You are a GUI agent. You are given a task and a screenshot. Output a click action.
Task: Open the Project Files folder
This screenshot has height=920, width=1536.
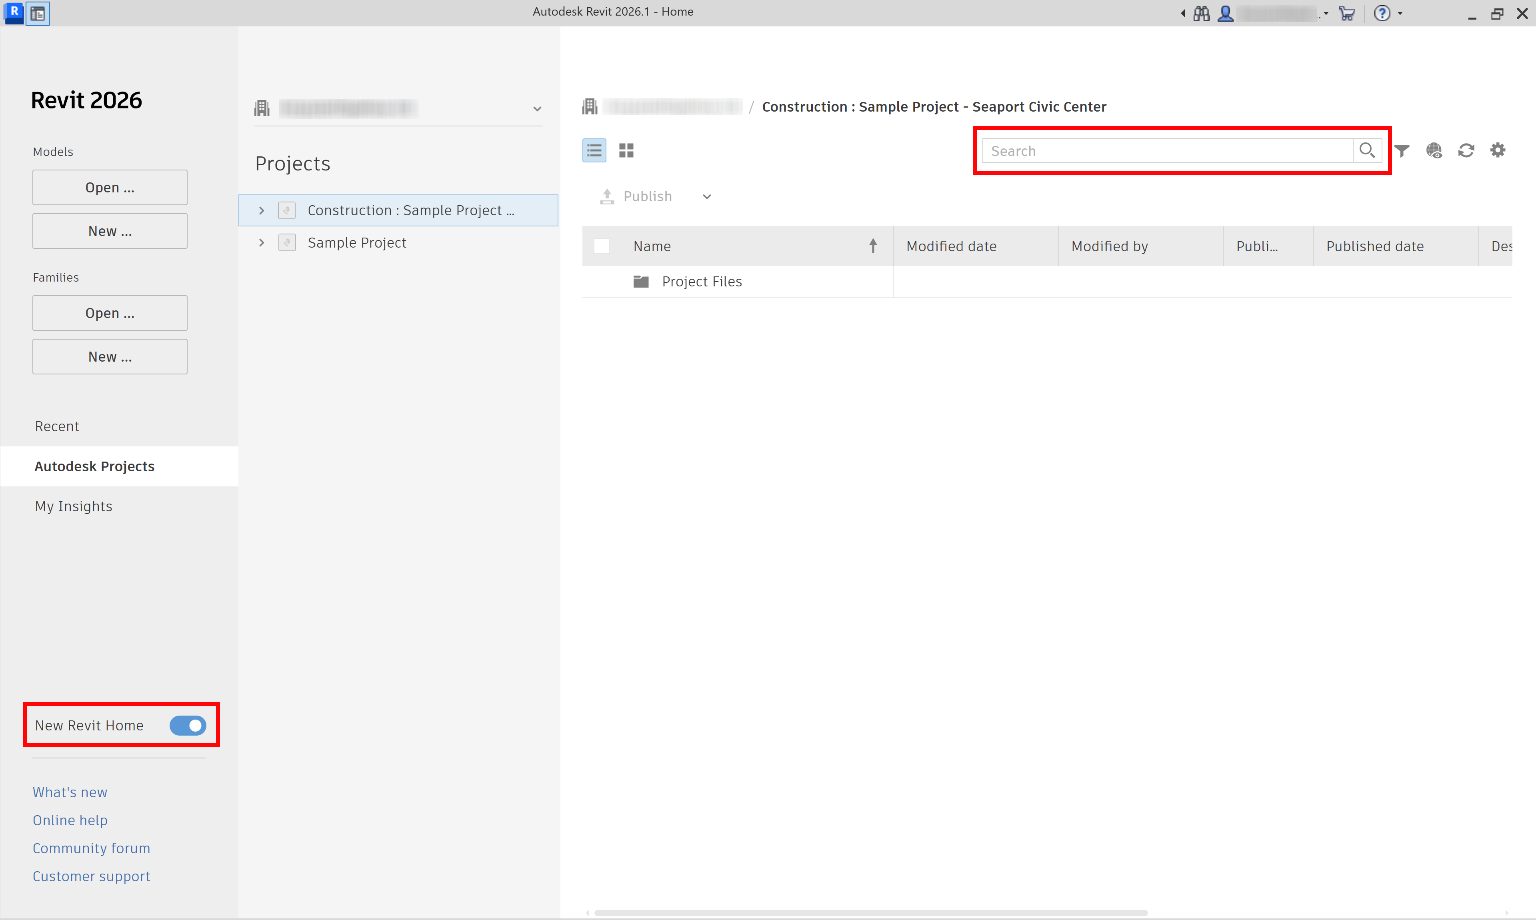702,281
